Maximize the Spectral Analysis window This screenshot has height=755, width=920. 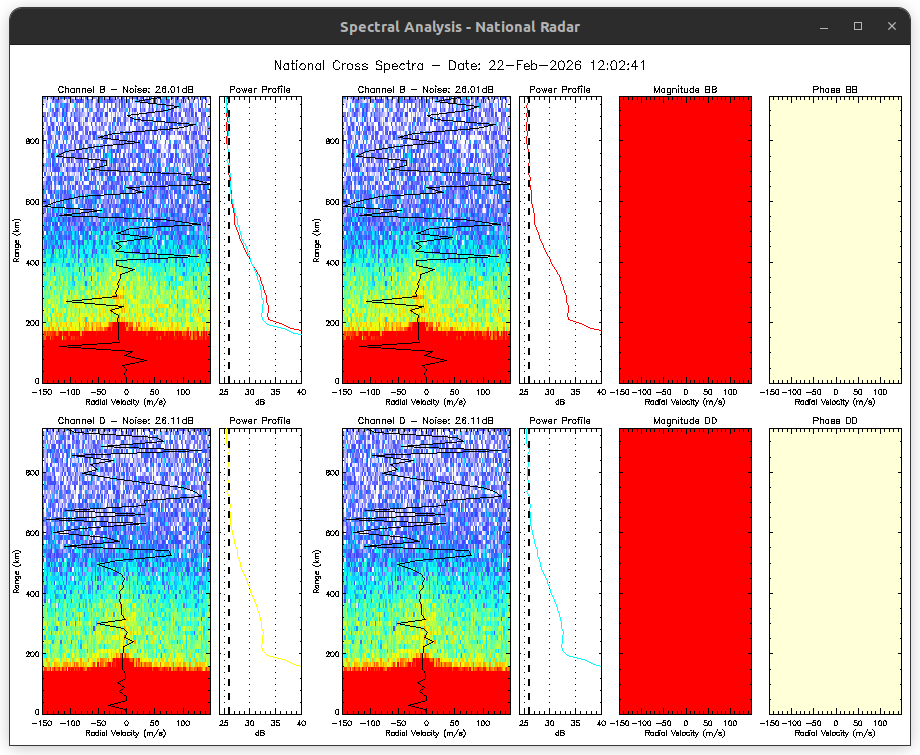[858, 27]
